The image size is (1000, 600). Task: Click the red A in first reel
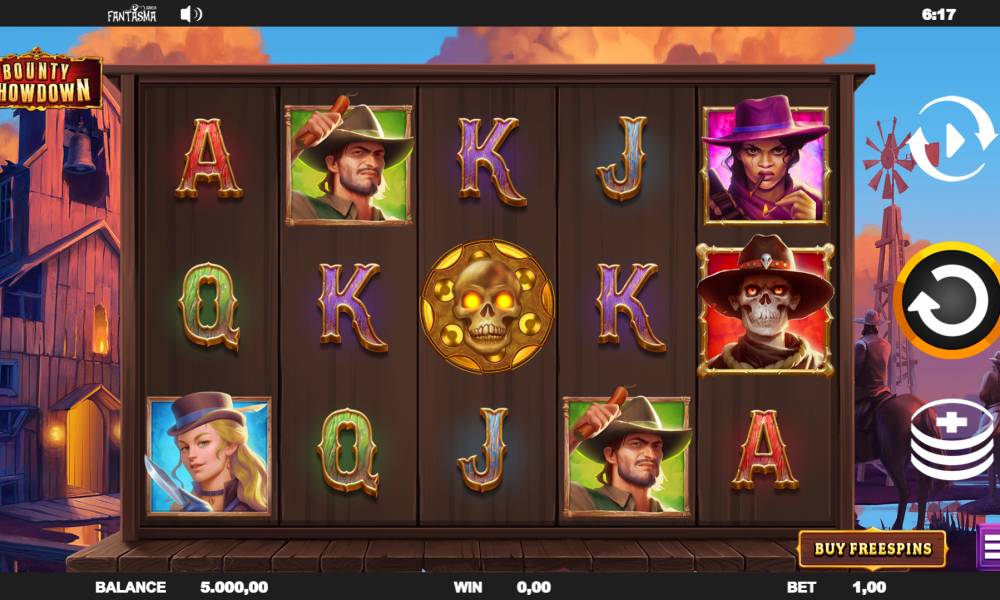[209, 158]
